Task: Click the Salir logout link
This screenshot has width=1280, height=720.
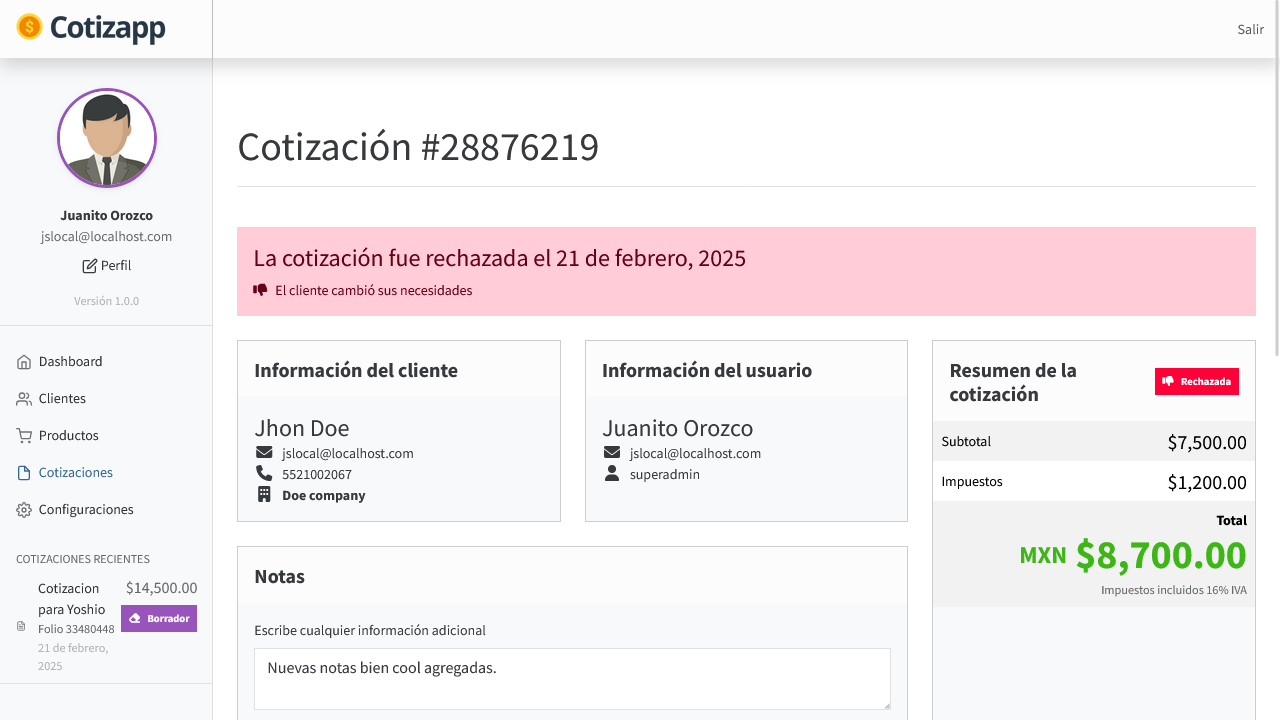Action: coord(1250,29)
